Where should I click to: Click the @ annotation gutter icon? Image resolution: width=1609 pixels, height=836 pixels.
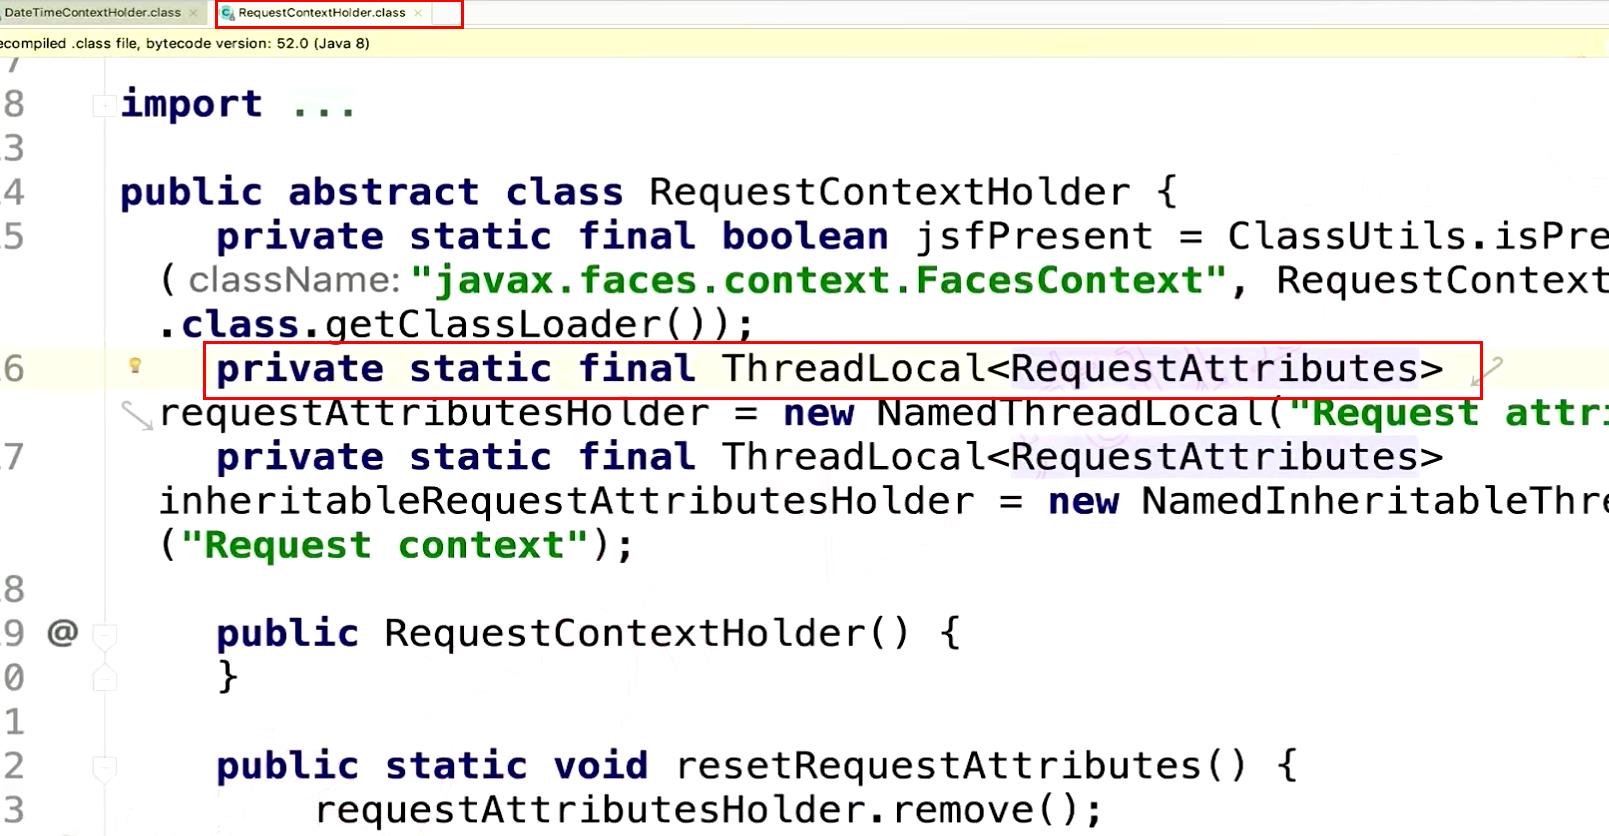point(63,633)
